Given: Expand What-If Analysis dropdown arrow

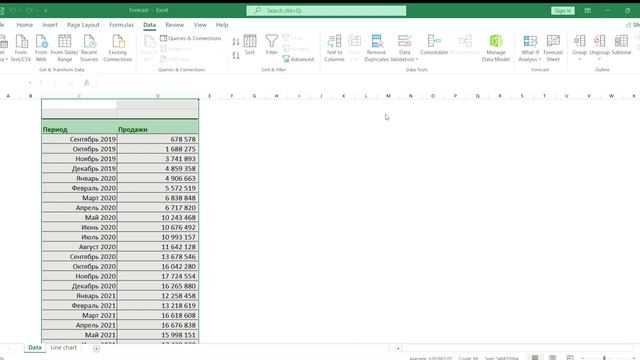Looking at the screenshot, I should coord(540,60).
